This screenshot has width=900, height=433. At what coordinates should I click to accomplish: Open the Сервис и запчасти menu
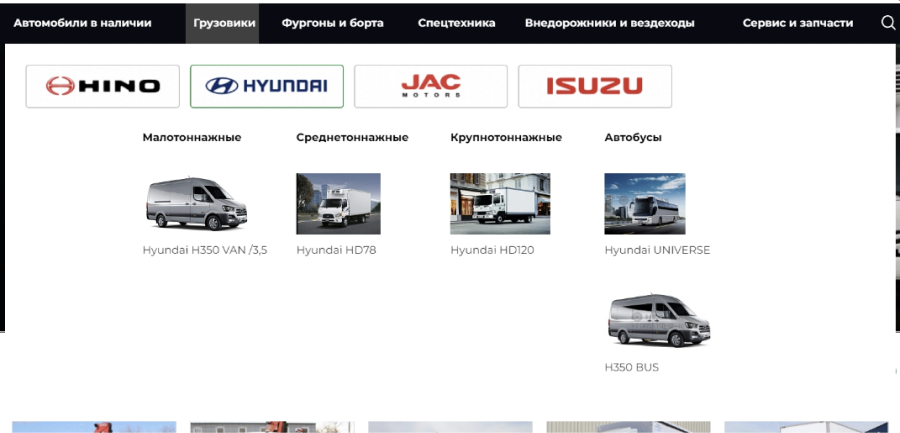click(798, 23)
